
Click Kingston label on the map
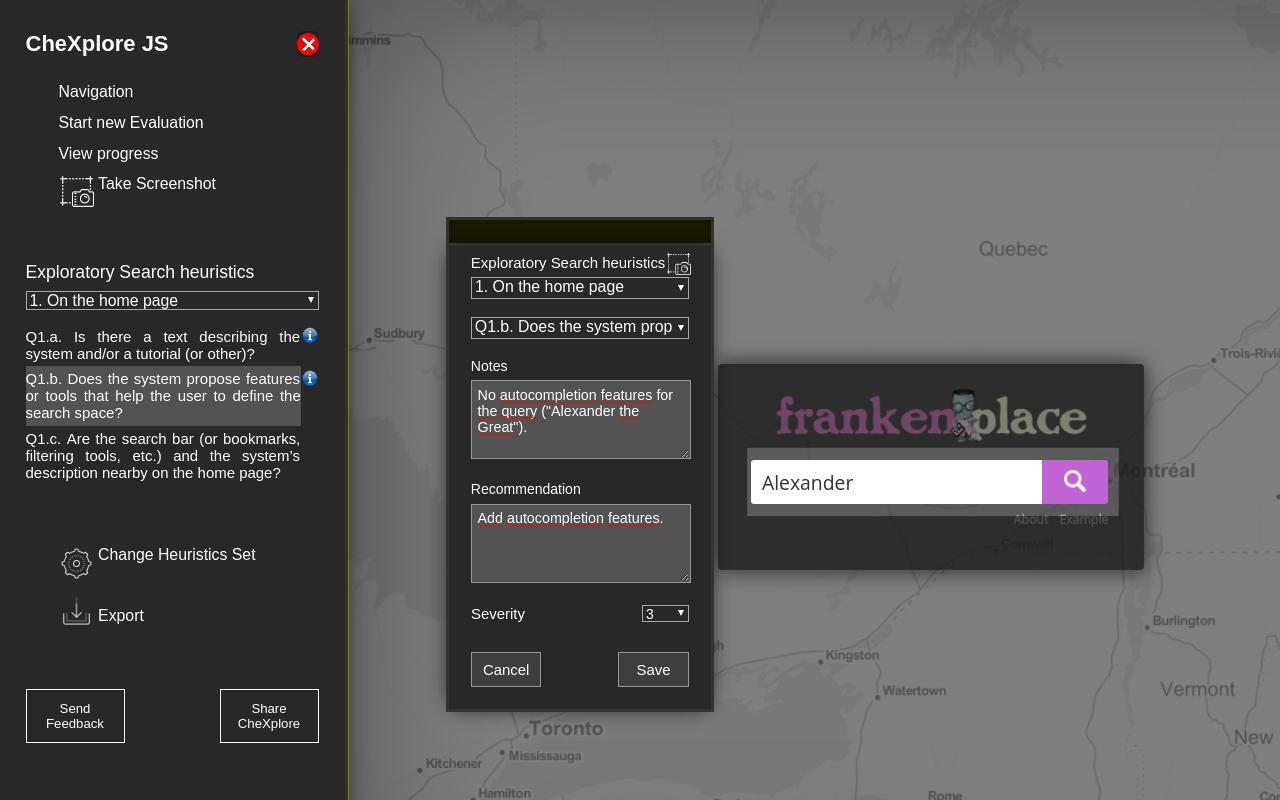852,655
